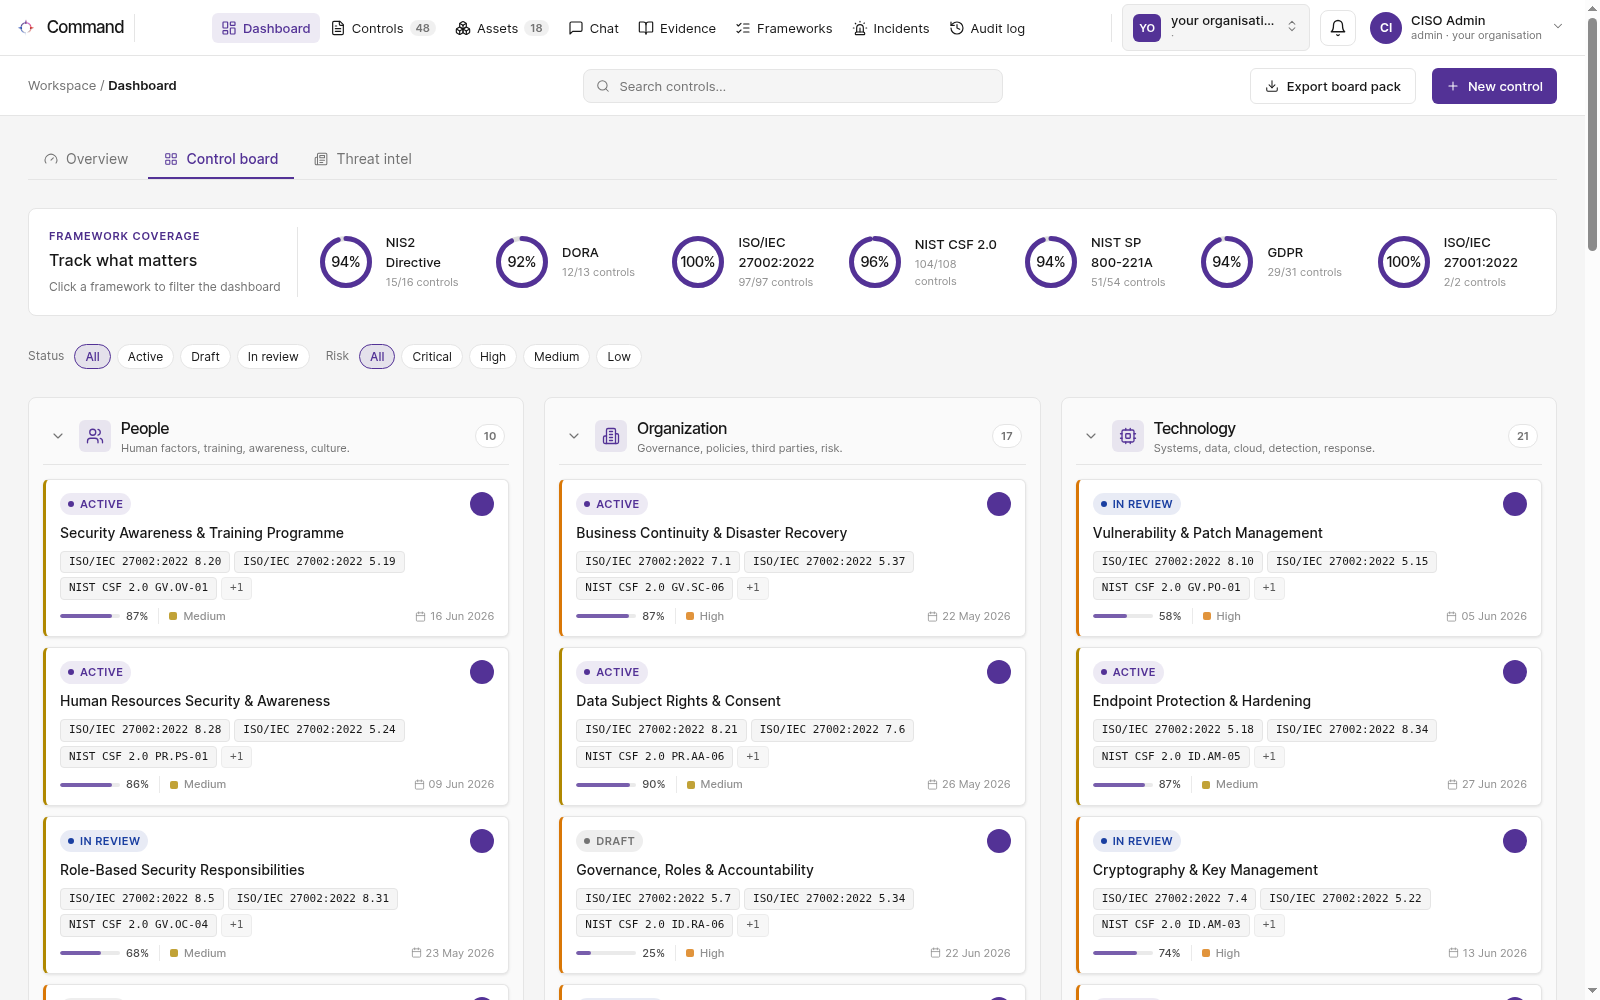
Task: Click the Search controls input field
Action: 793,86
